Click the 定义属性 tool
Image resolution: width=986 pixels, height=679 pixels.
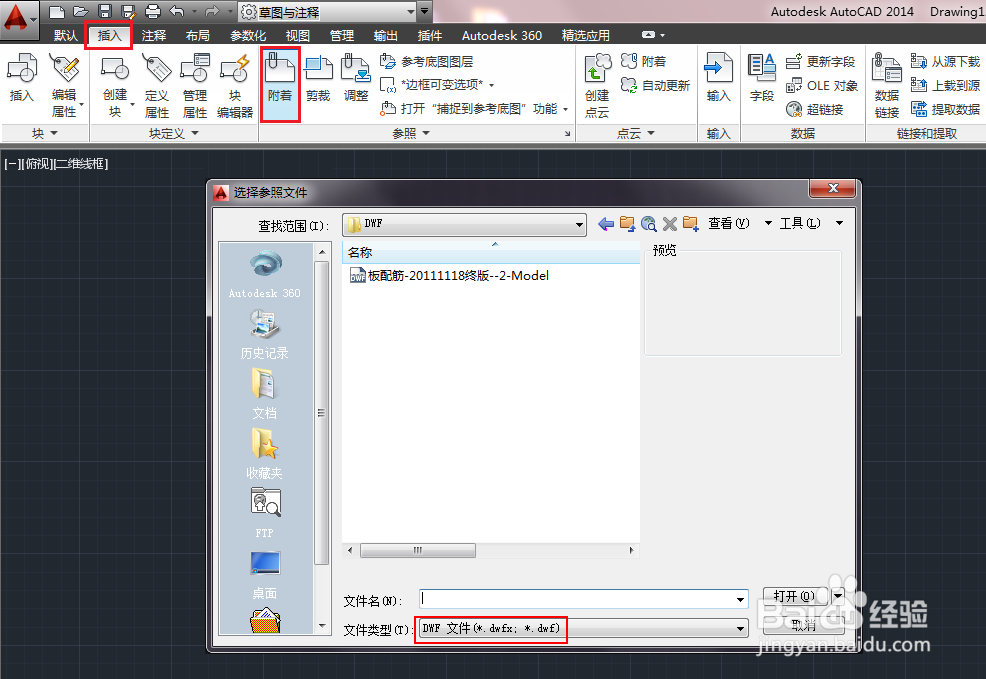pyautogui.click(x=157, y=86)
